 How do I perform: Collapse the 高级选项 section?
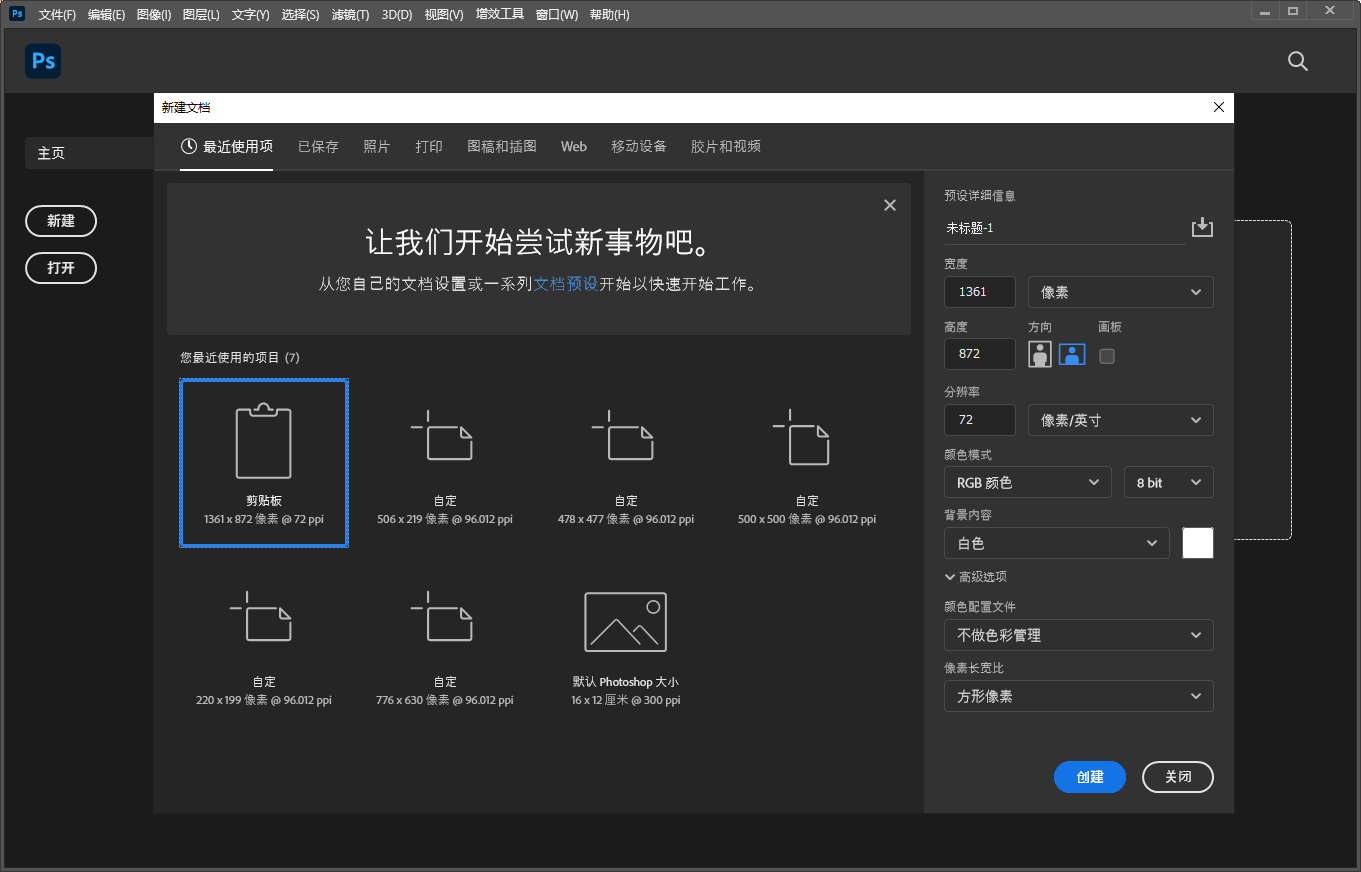[977, 576]
